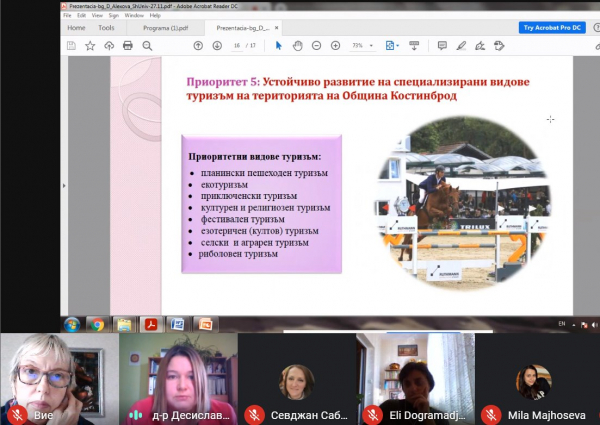The height and width of the screenshot is (425, 600).
Task: Click the Zoom in plus button
Action: (335, 45)
